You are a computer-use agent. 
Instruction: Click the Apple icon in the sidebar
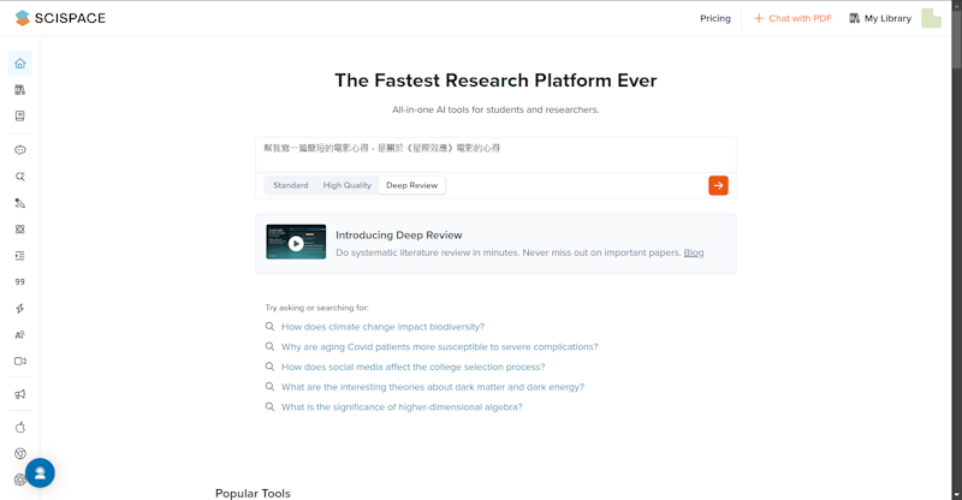click(20, 427)
